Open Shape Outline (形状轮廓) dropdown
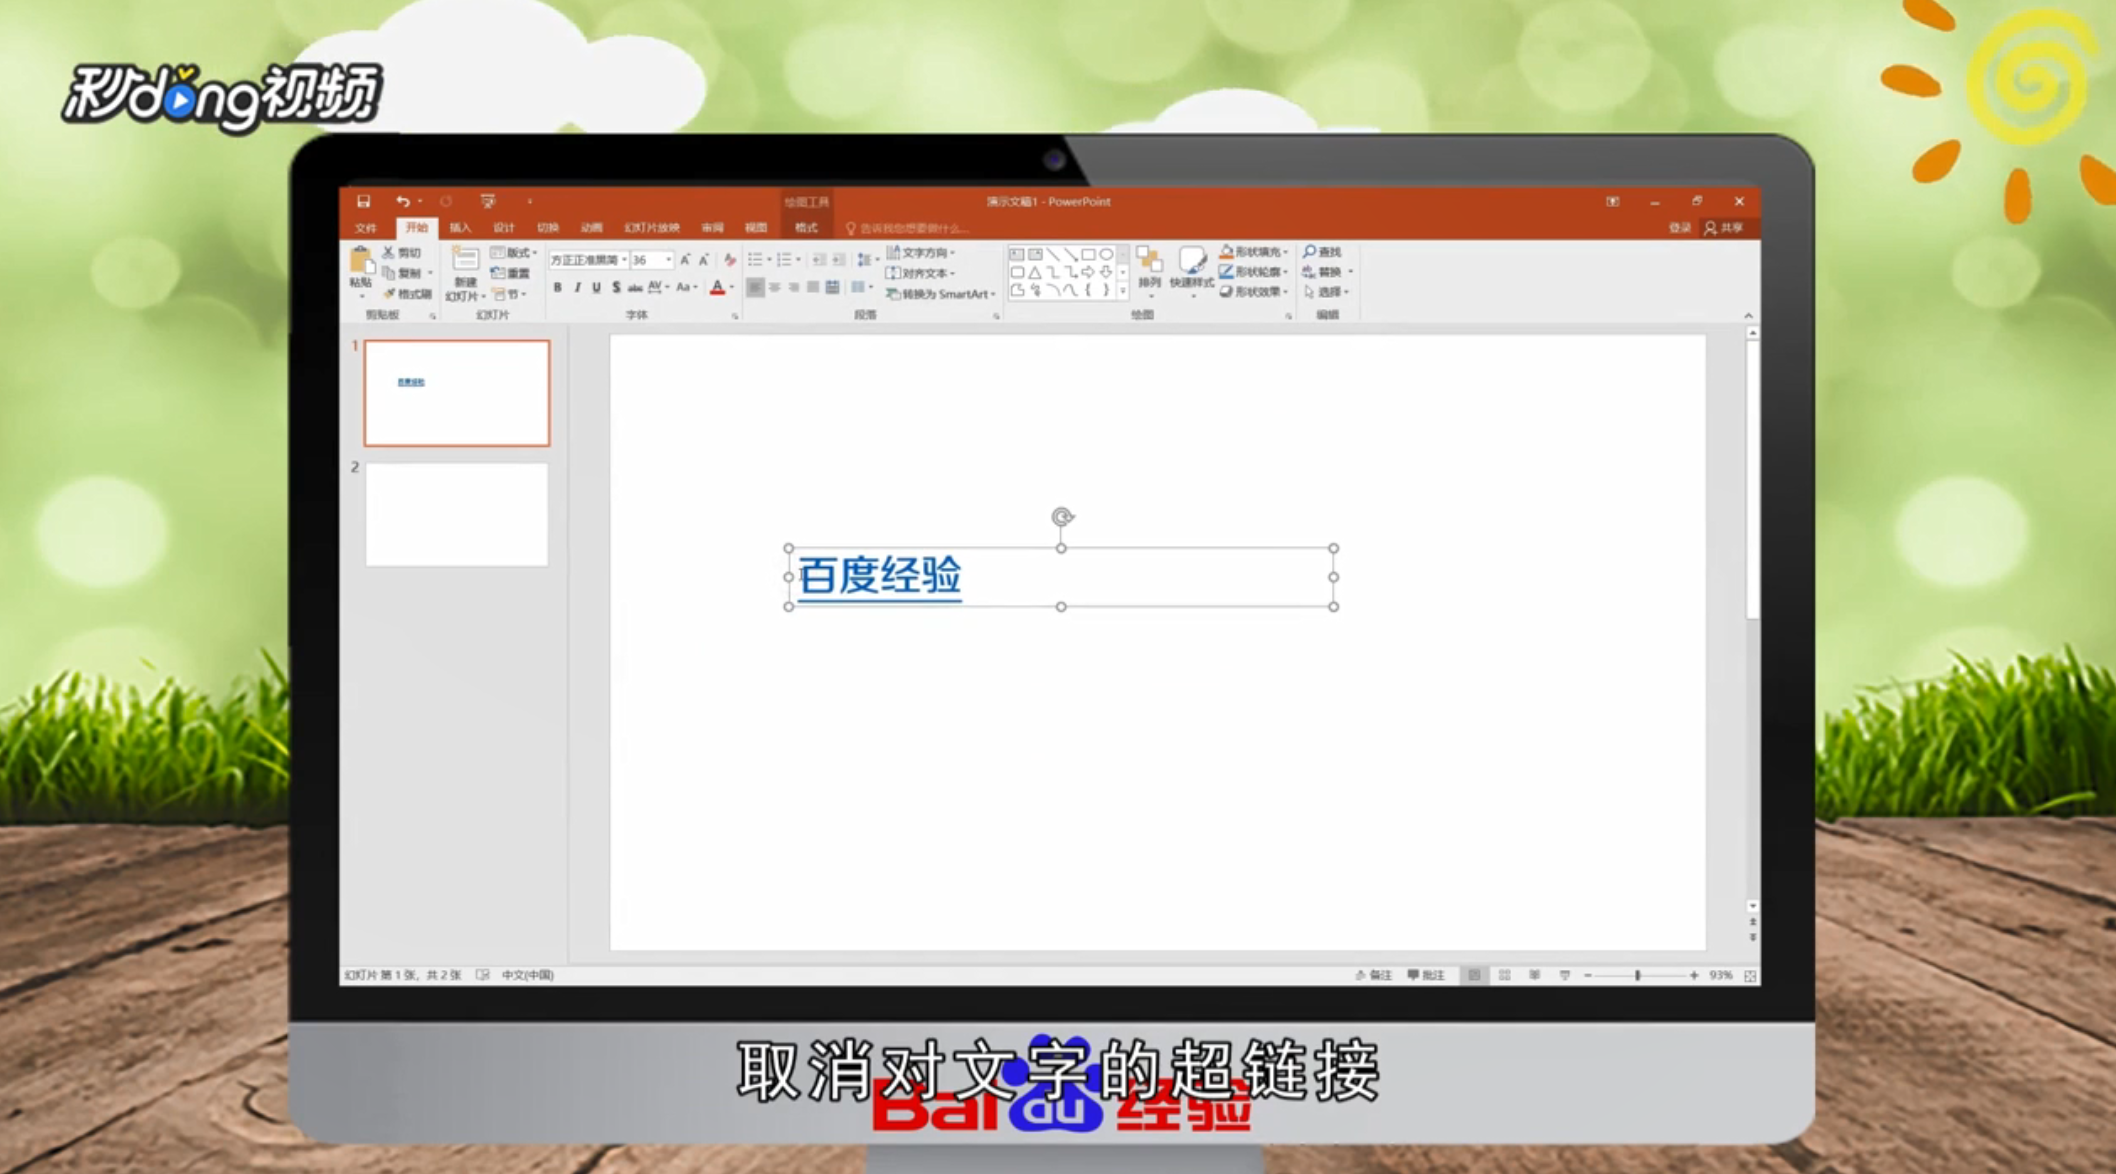Image resolution: width=2116 pixels, height=1174 pixels. tap(1253, 272)
